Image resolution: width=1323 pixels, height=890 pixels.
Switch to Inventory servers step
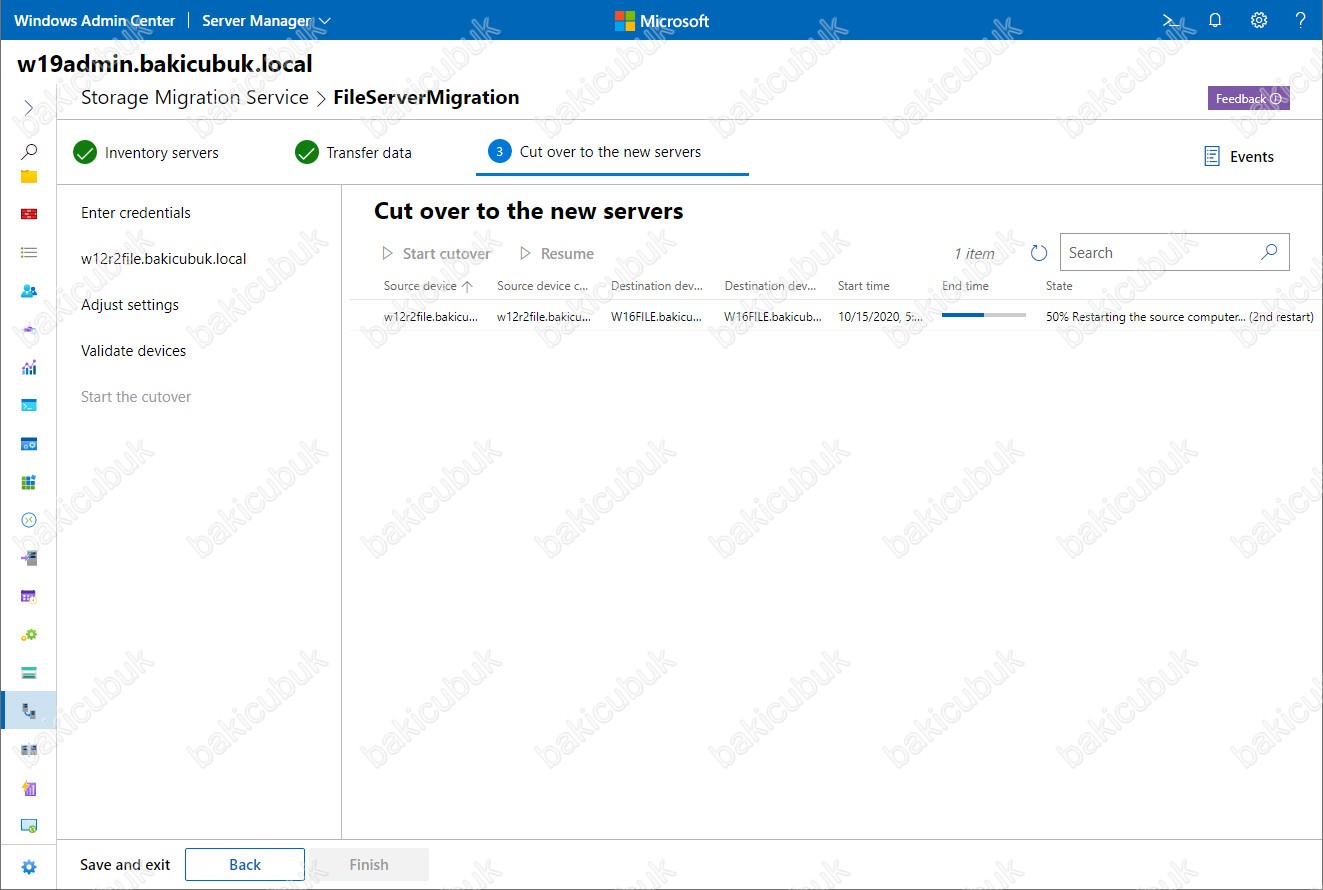click(x=146, y=153)
